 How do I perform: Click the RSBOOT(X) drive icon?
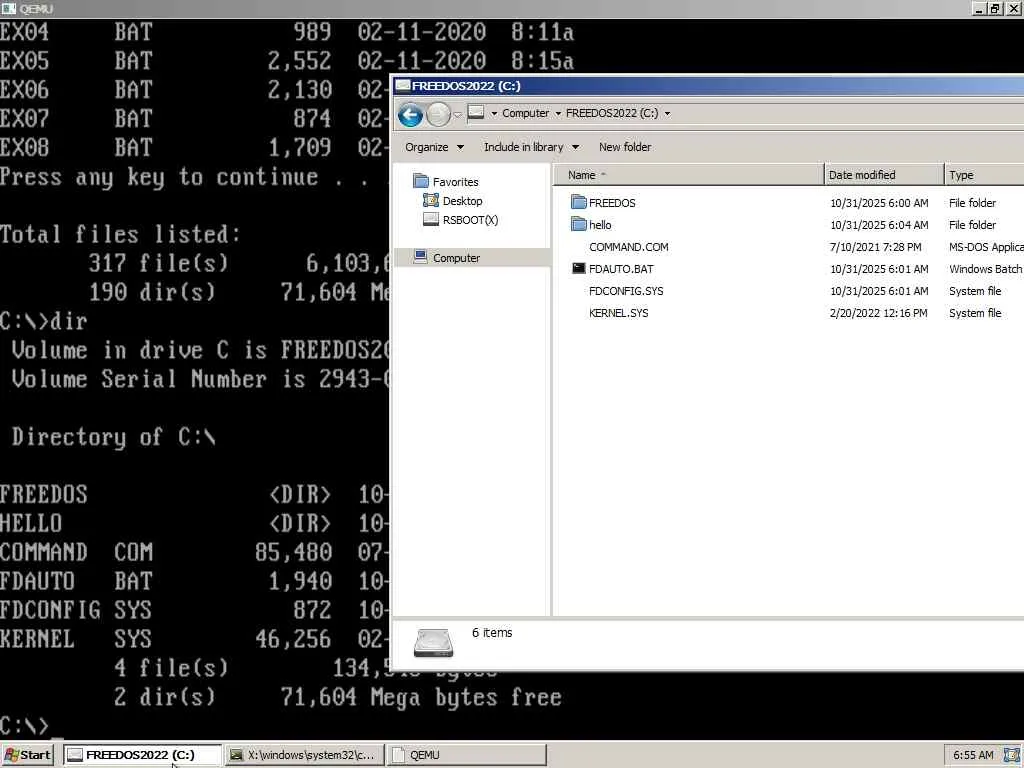pos(430,219)
